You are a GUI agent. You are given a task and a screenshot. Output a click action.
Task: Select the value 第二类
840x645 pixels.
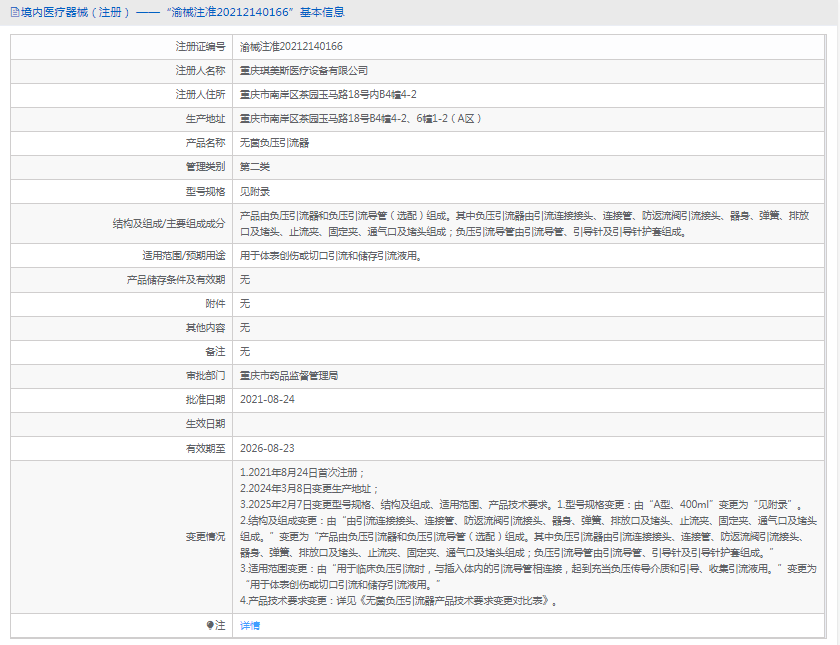[255, 167]
